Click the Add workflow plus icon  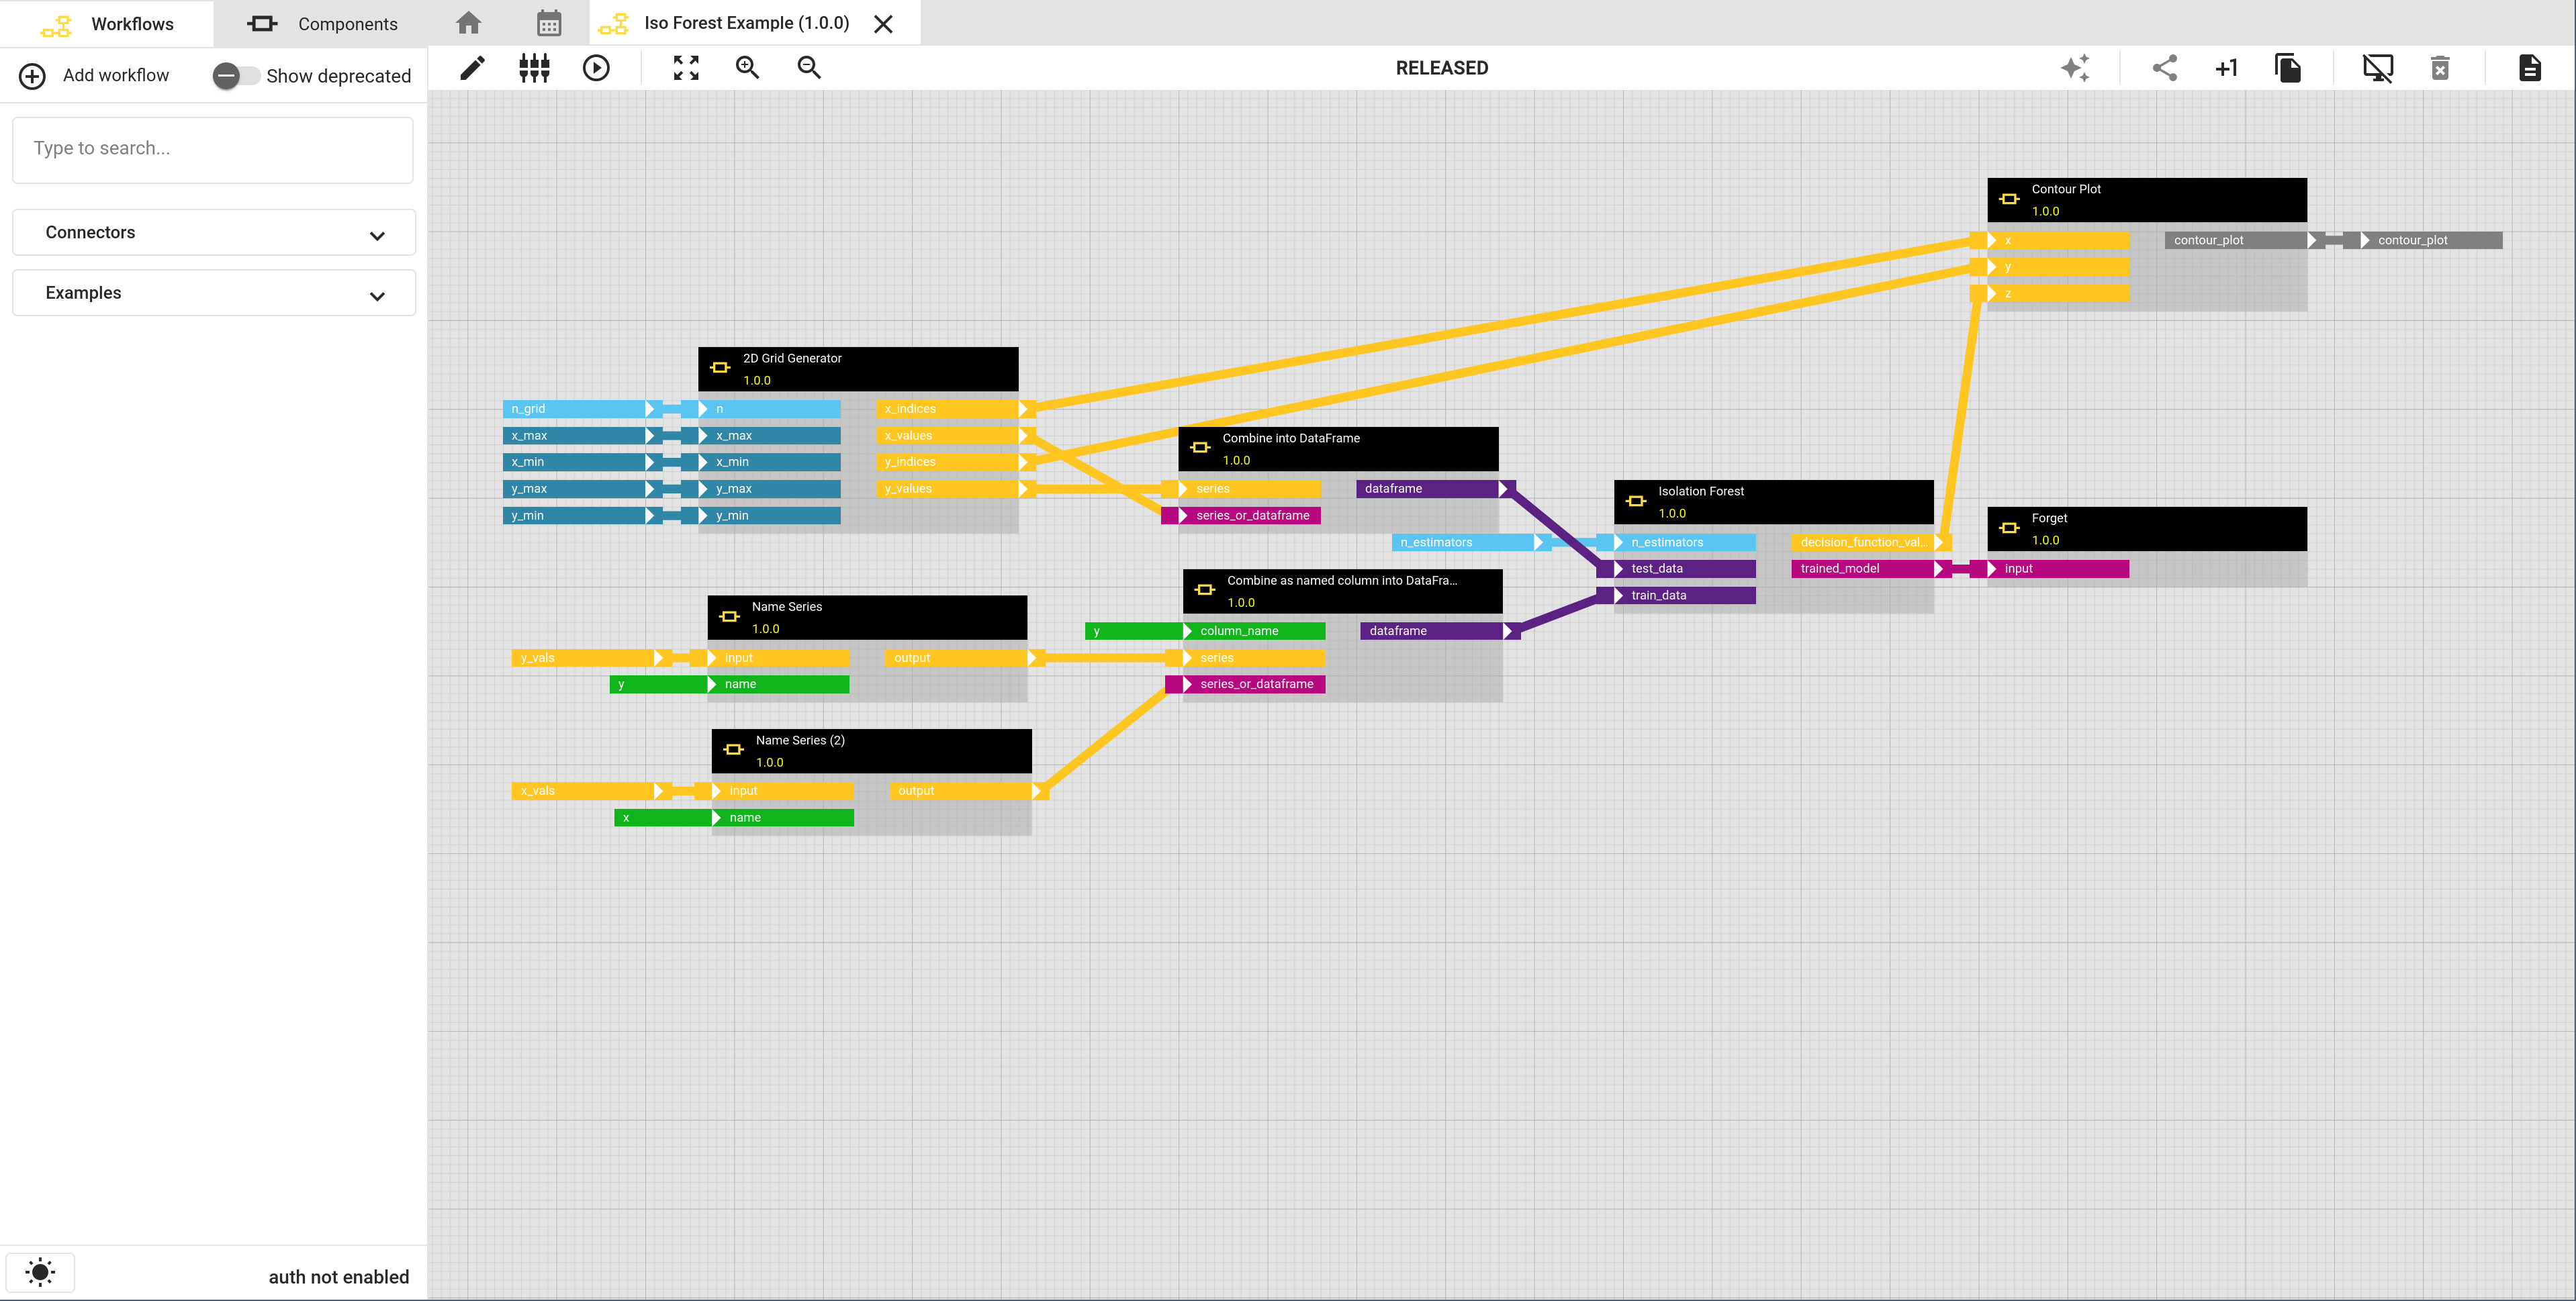click(x=32, y=76)
